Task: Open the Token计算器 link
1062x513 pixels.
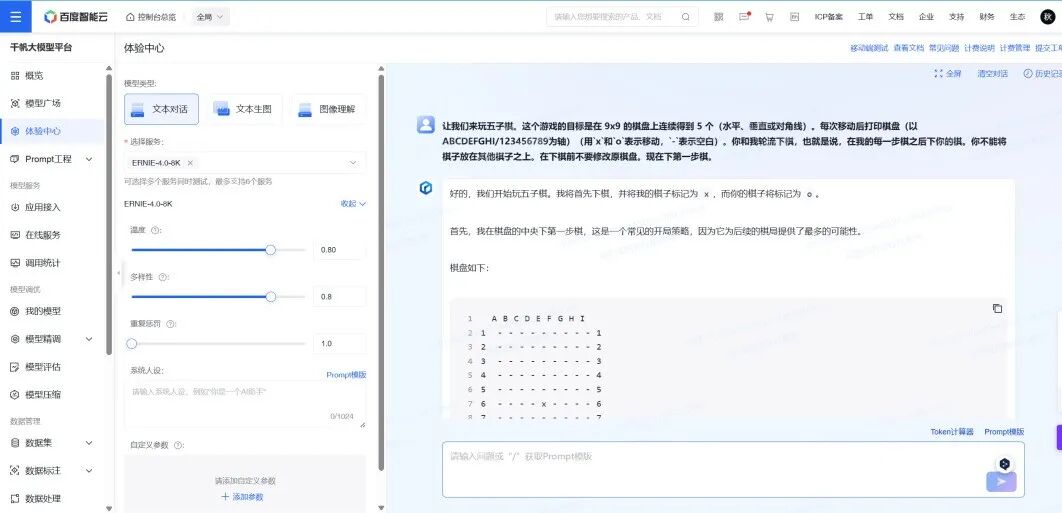Action: pos(952,432)
